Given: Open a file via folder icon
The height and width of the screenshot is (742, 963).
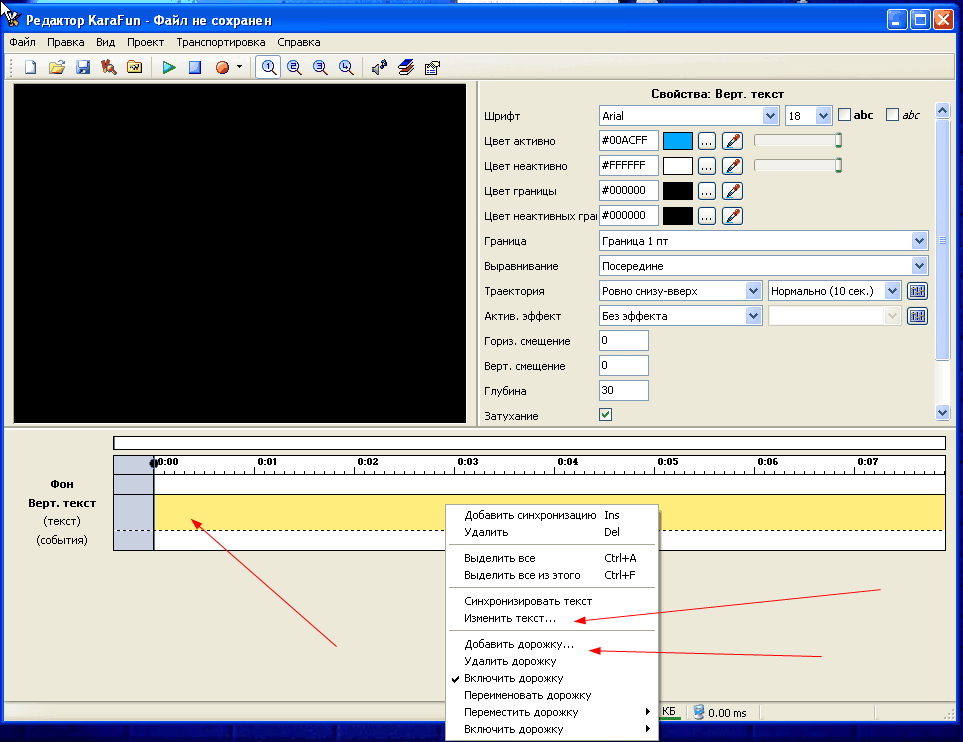Looking at the screenshot, I should pos(57,68).
